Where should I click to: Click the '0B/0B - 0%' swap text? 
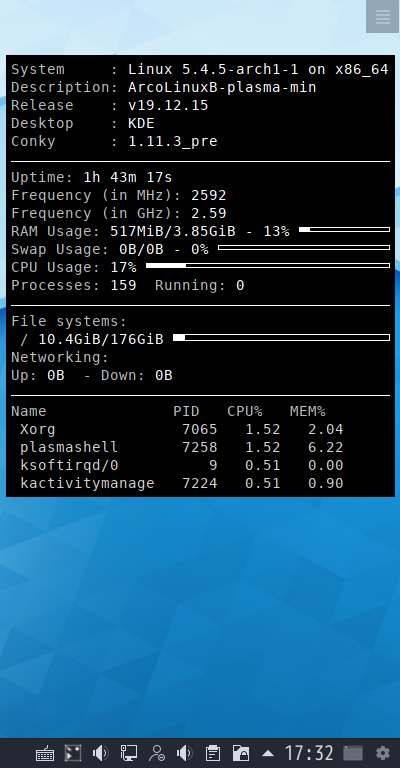pyautogui.click(x=164, y=249)
